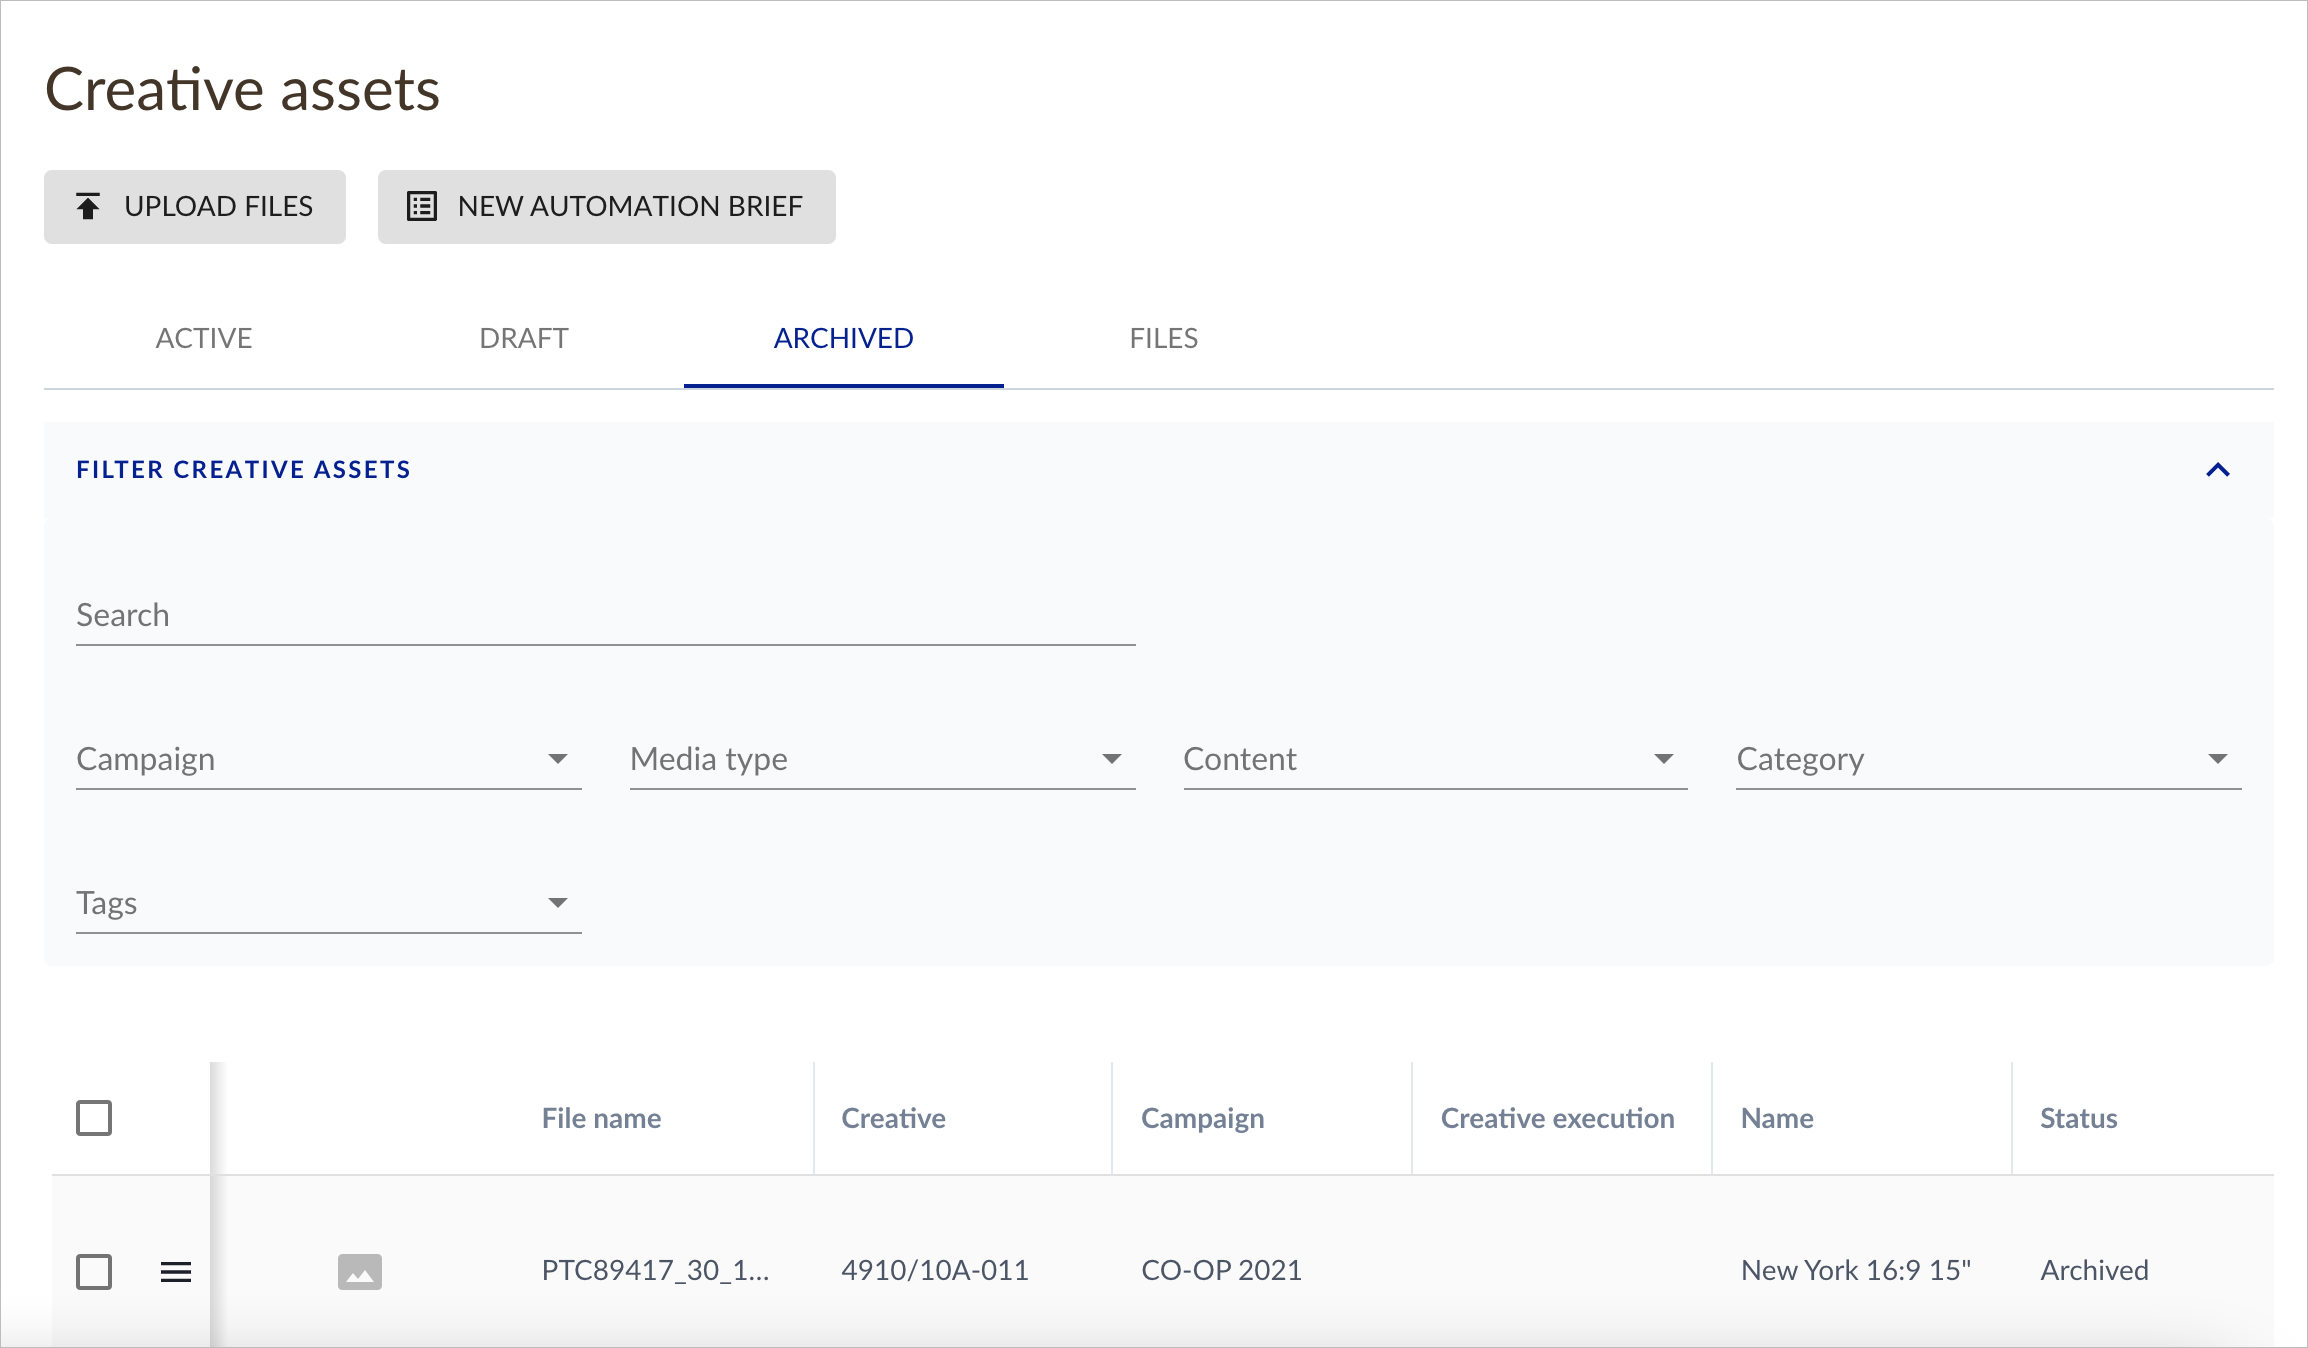2308x1348 pixels.
Task: Click creative value 4910/10A-011
Action: 935,1271
